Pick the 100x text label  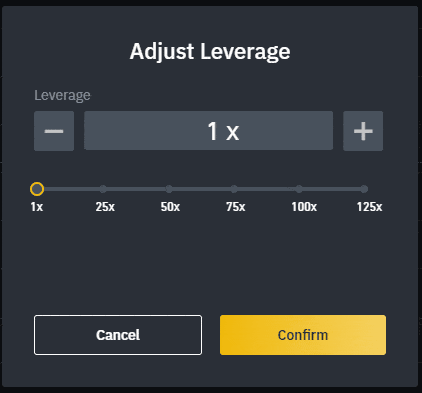304,207
